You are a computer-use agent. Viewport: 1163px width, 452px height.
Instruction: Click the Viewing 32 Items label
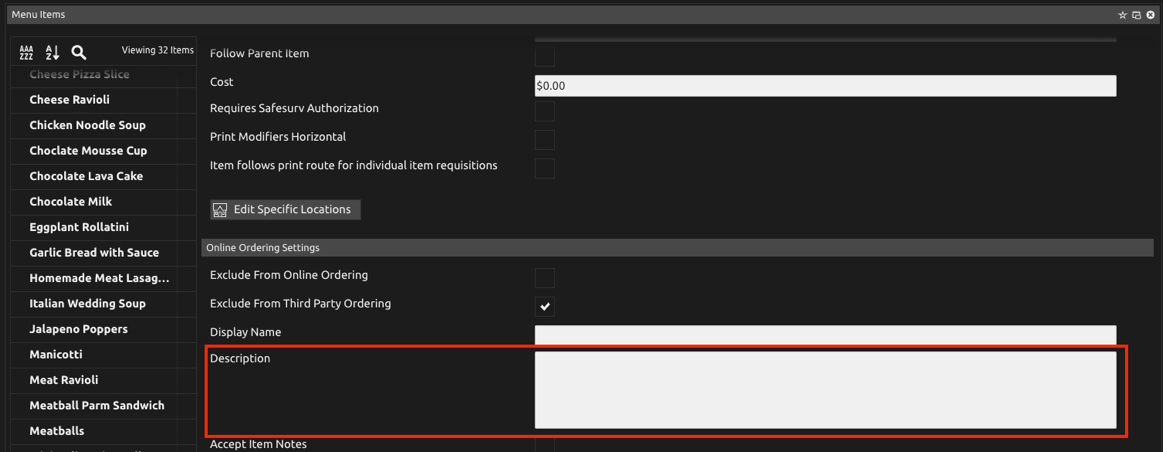pos(157,50)
